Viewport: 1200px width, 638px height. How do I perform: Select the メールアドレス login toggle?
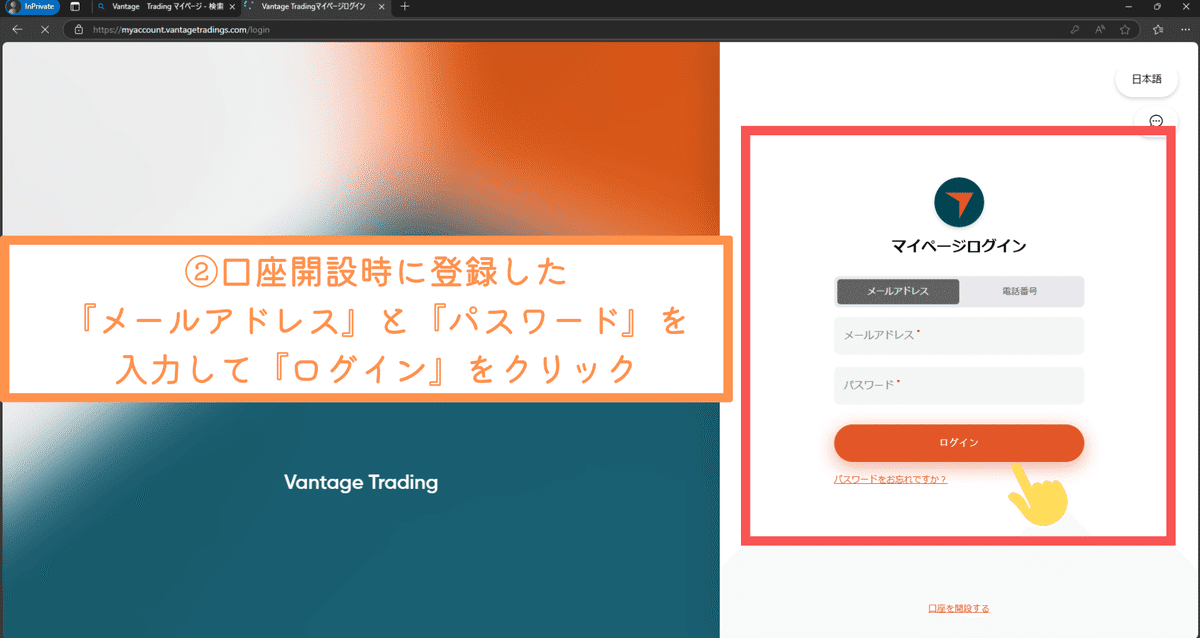click(898, 291)
